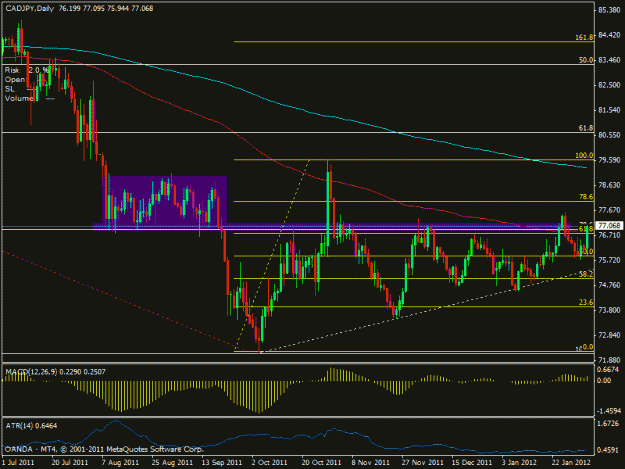625x469 pixels.
Task: Click the '20 Oct 2011' date label
Action: tap(321, 463)
